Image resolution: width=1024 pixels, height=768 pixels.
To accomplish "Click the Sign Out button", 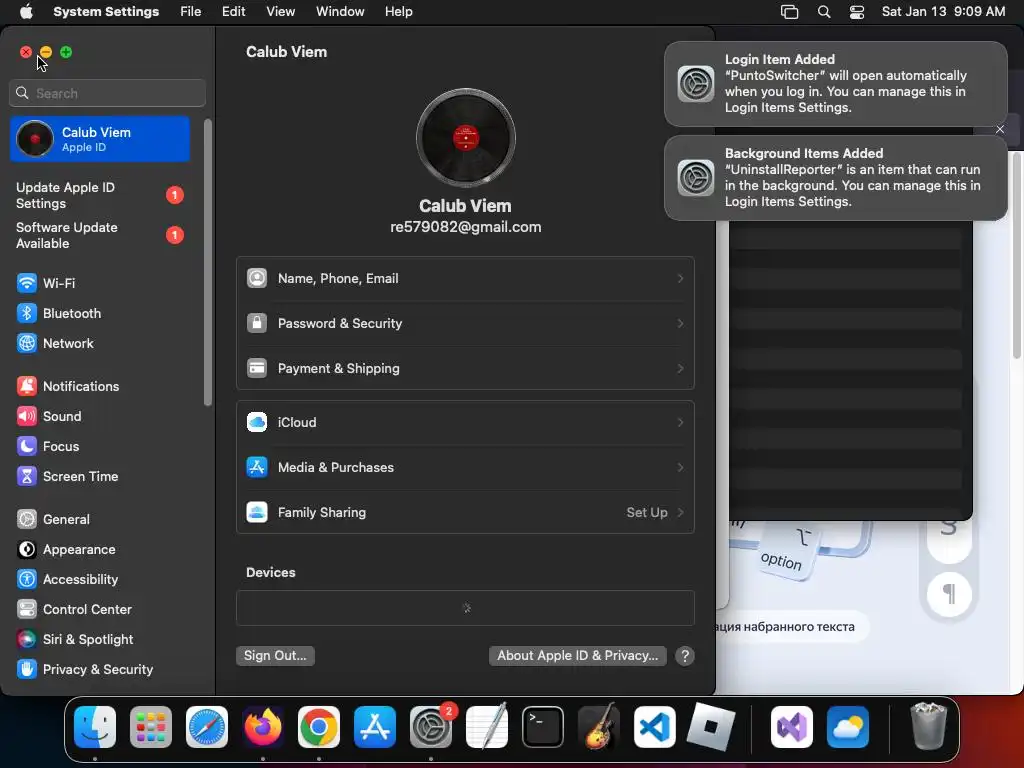I will point(275,656).
